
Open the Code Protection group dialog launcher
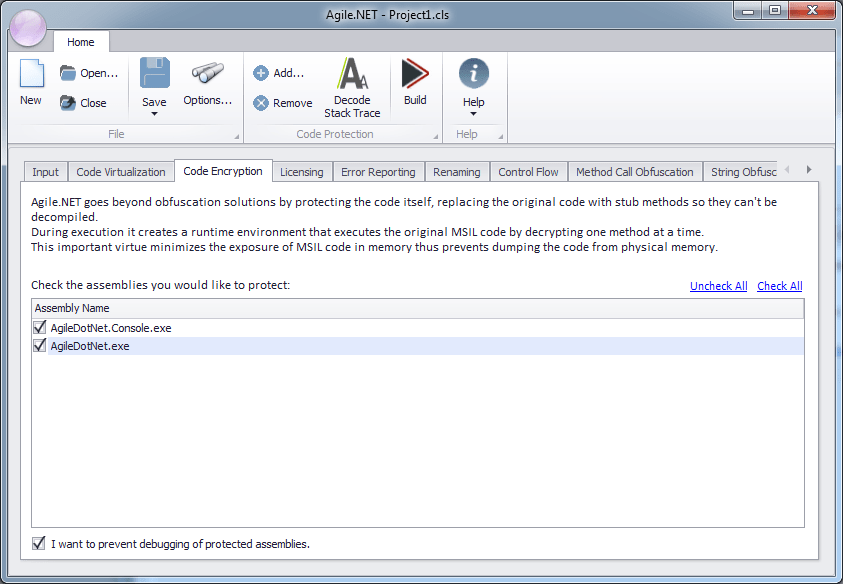point(435,137)
